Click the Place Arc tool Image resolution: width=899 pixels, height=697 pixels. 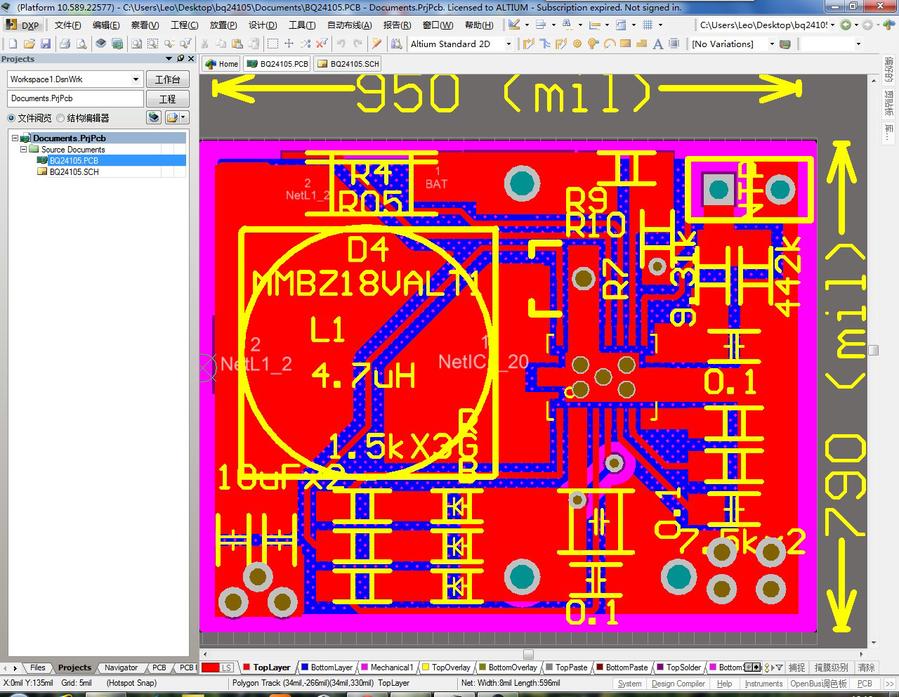(609, 44)
